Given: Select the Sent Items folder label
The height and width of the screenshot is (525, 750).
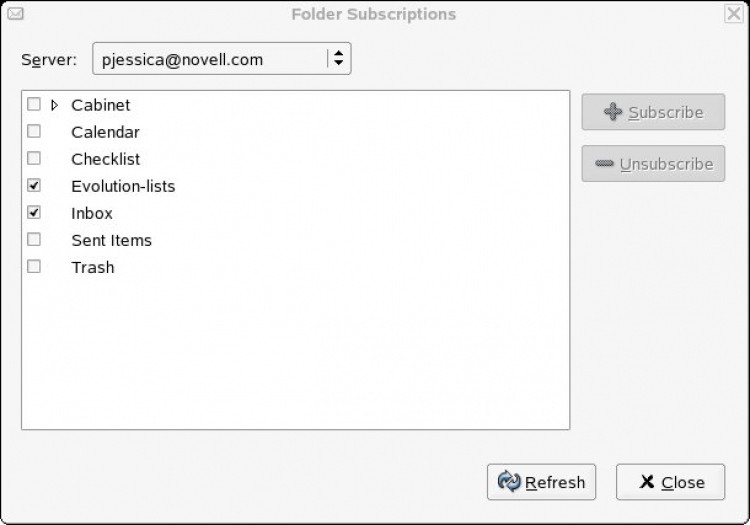Looking at the screenshot, I should [111, 240].
